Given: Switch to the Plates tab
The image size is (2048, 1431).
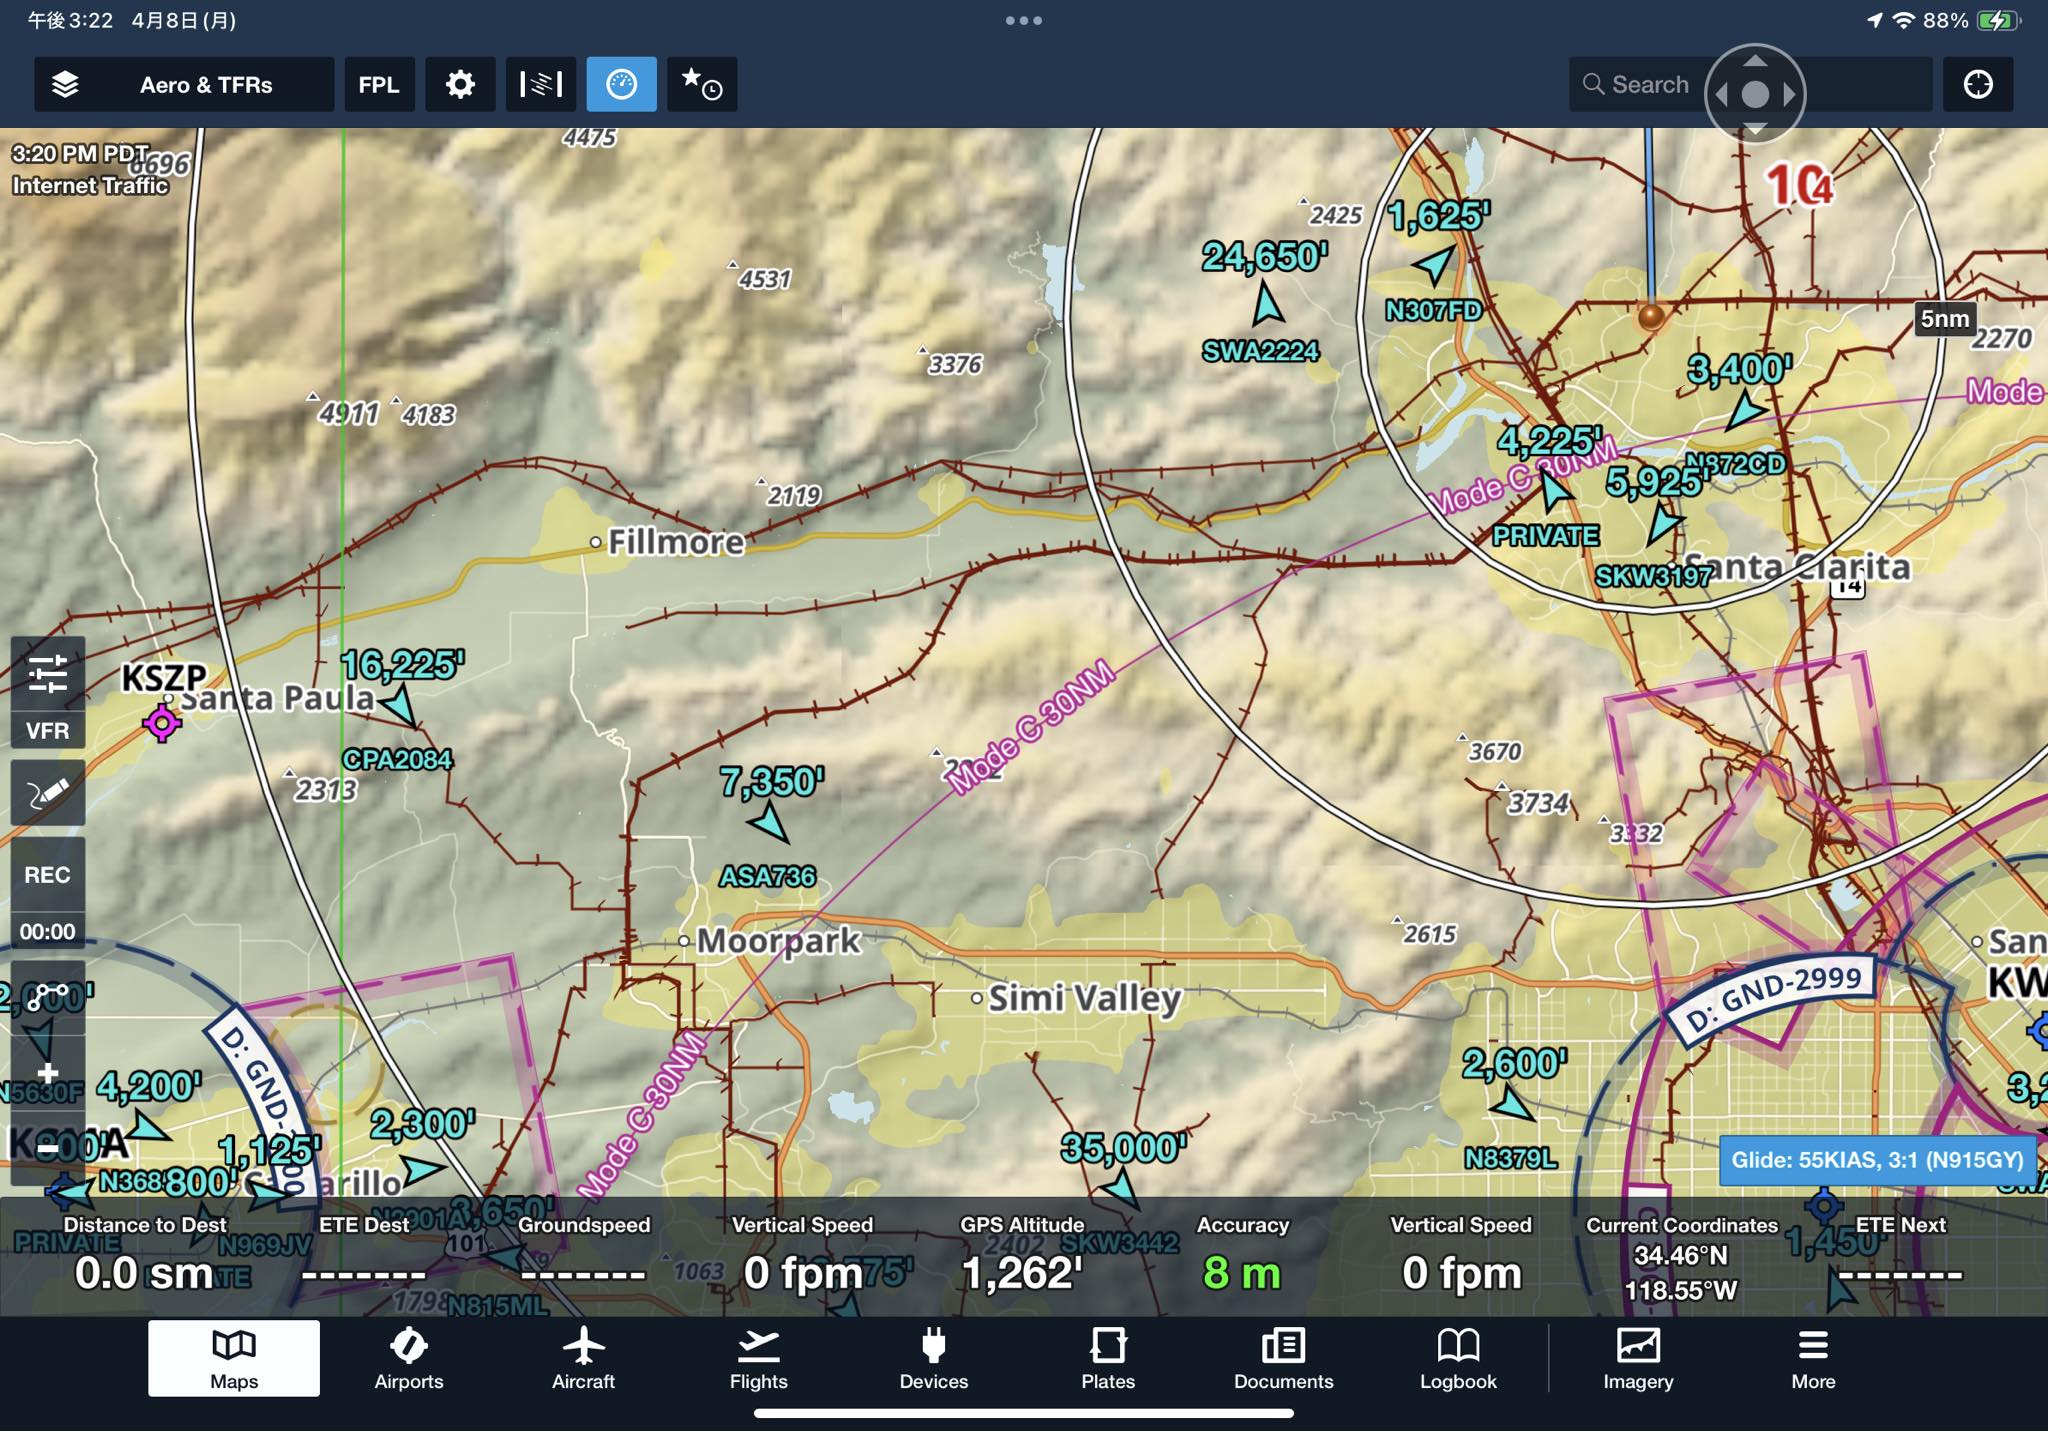Looking at the screenshot, I should (x=1108, y=1359).
